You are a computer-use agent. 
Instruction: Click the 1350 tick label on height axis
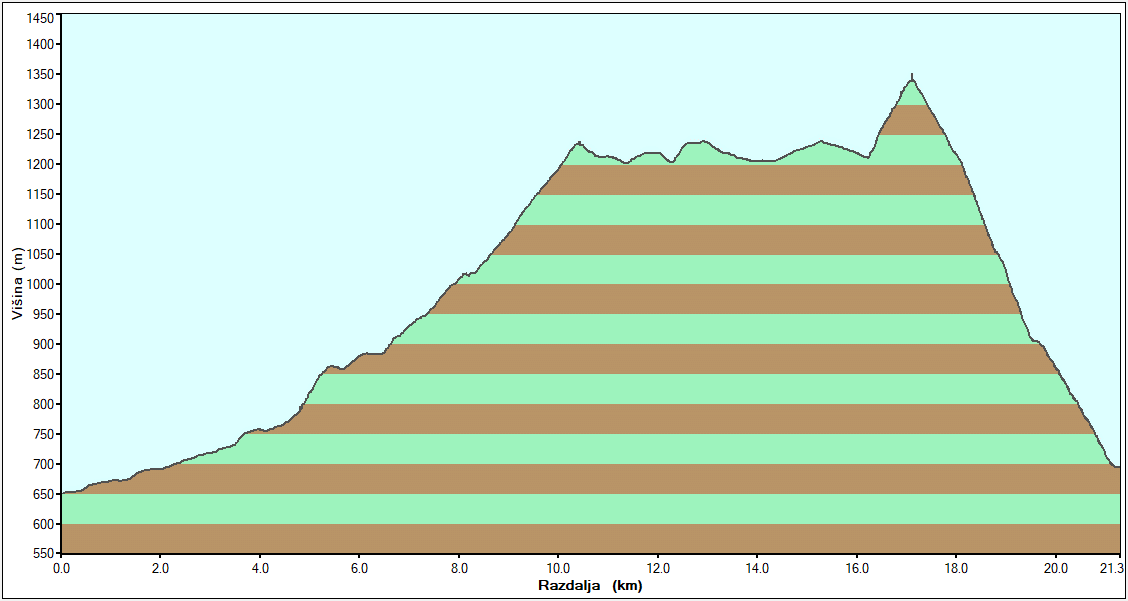click(41, 74)
